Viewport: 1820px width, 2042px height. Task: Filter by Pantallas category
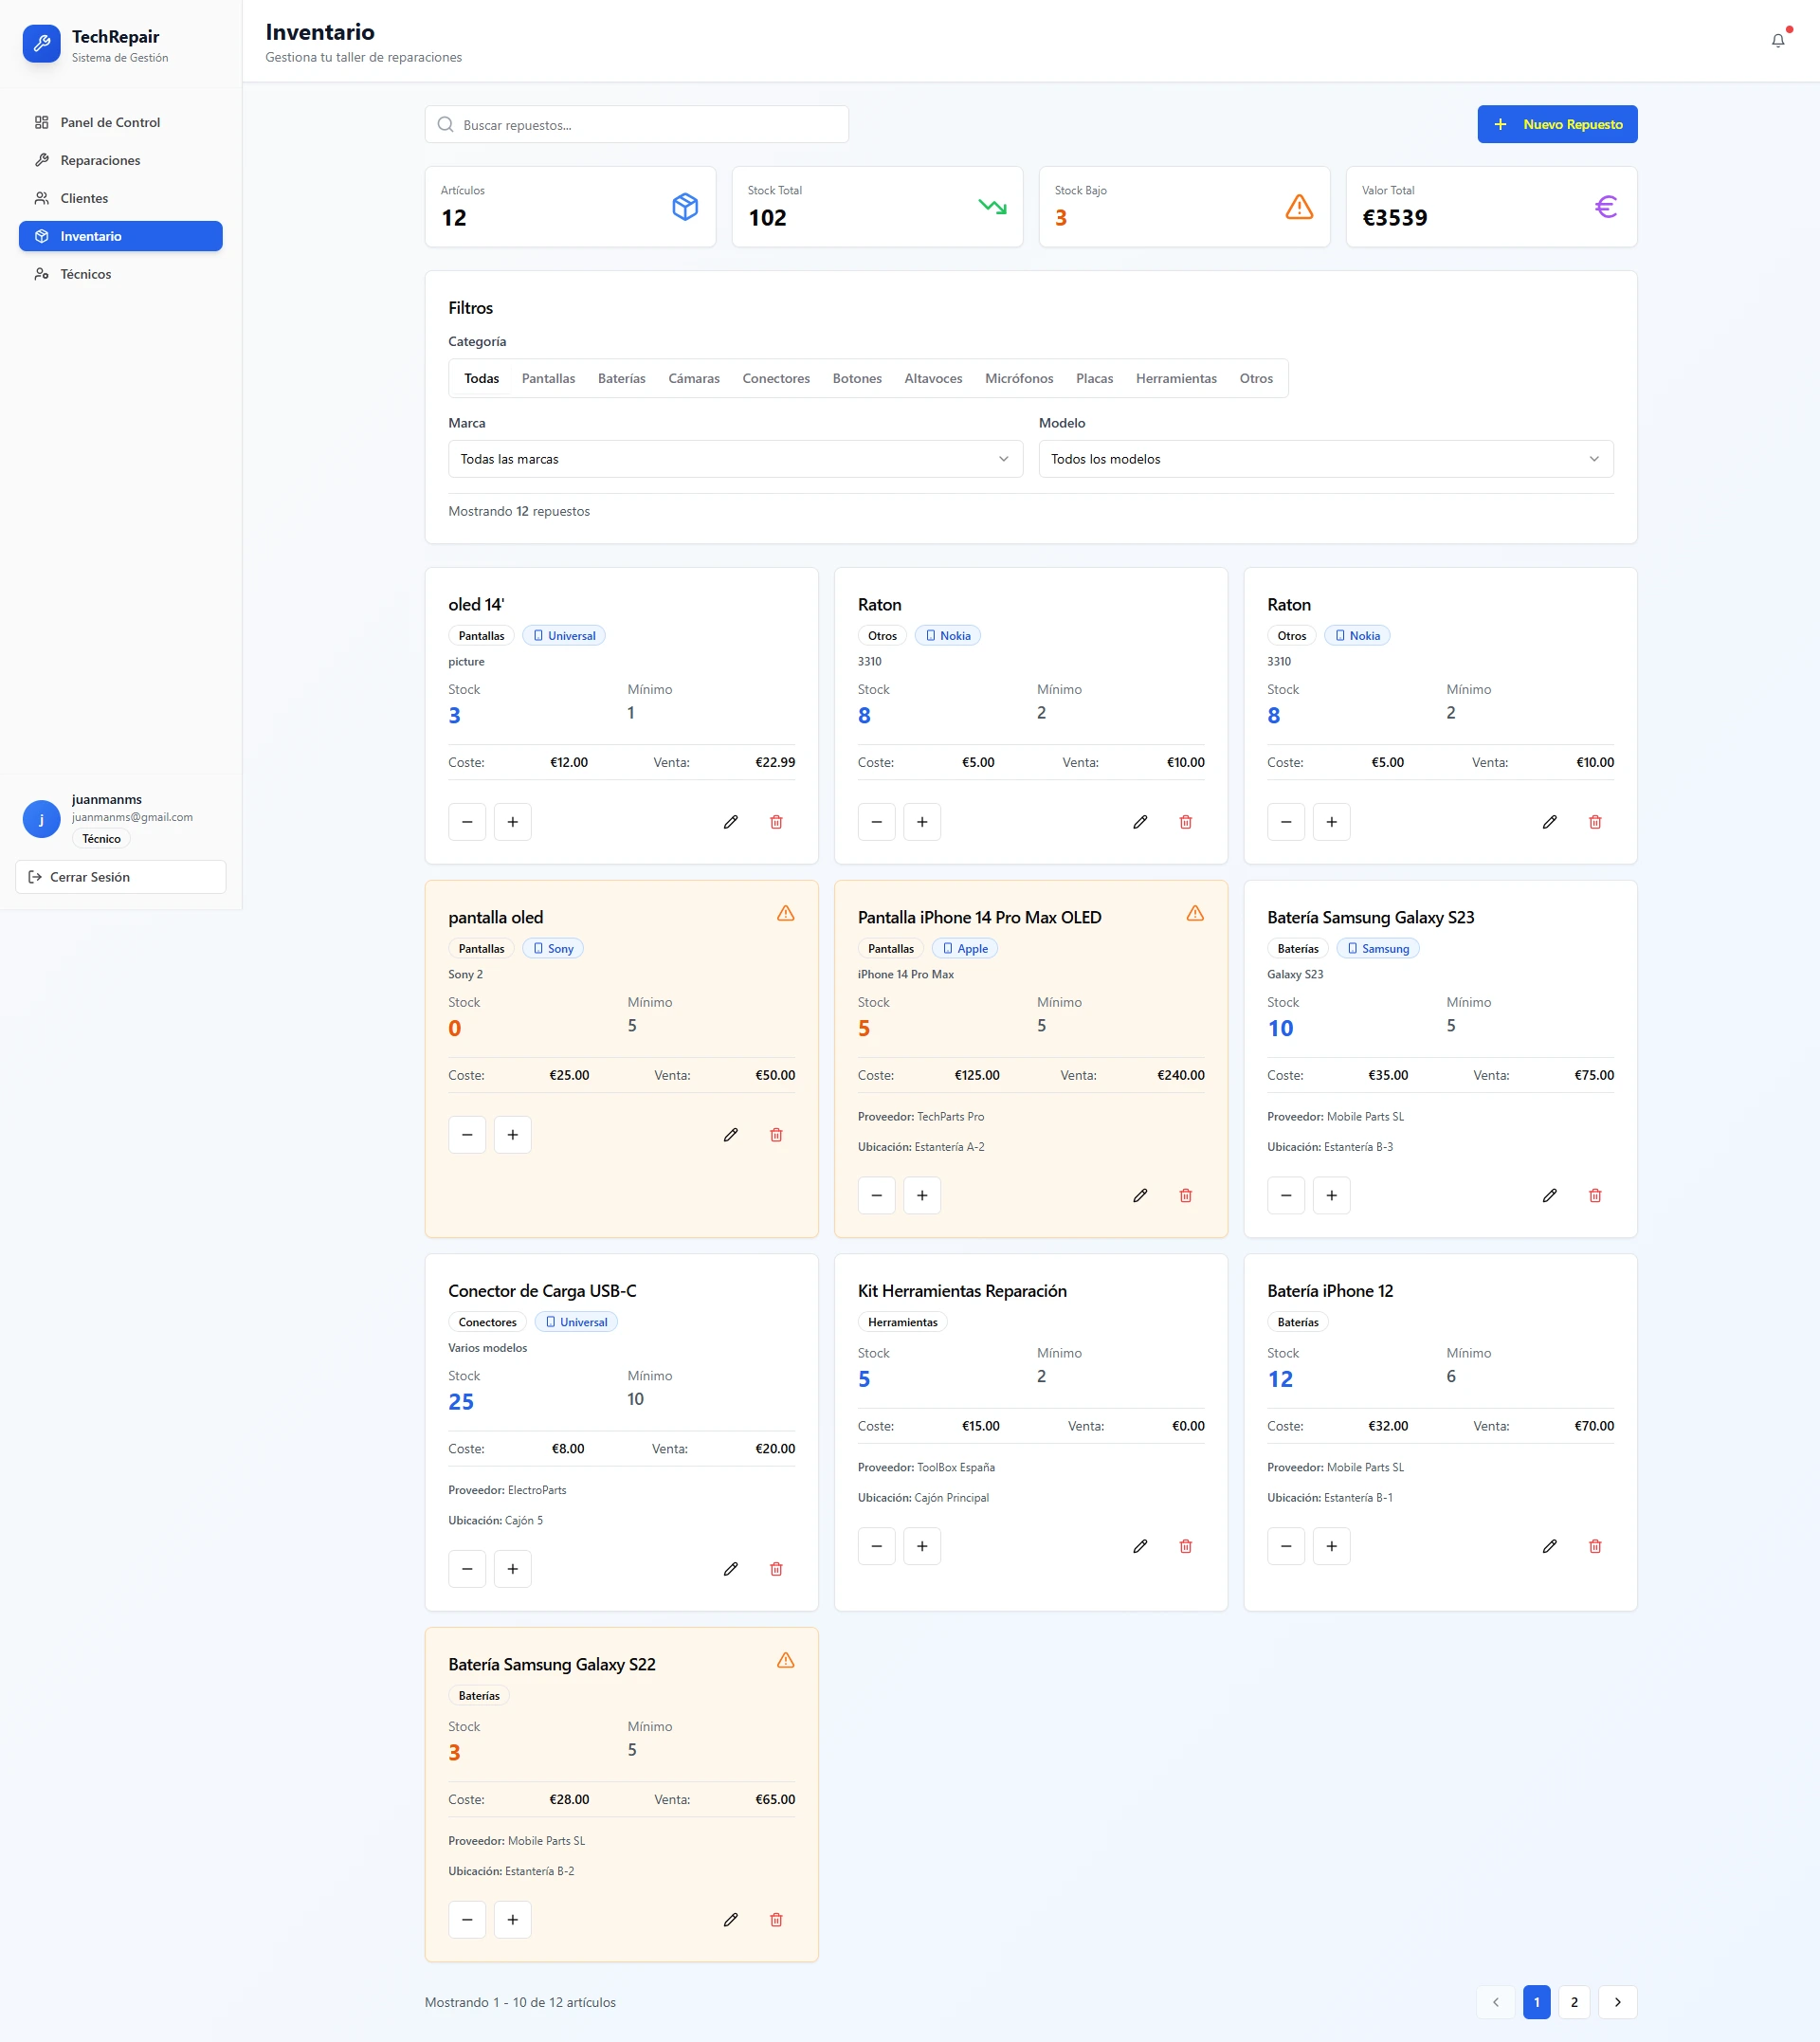[548, 378]
